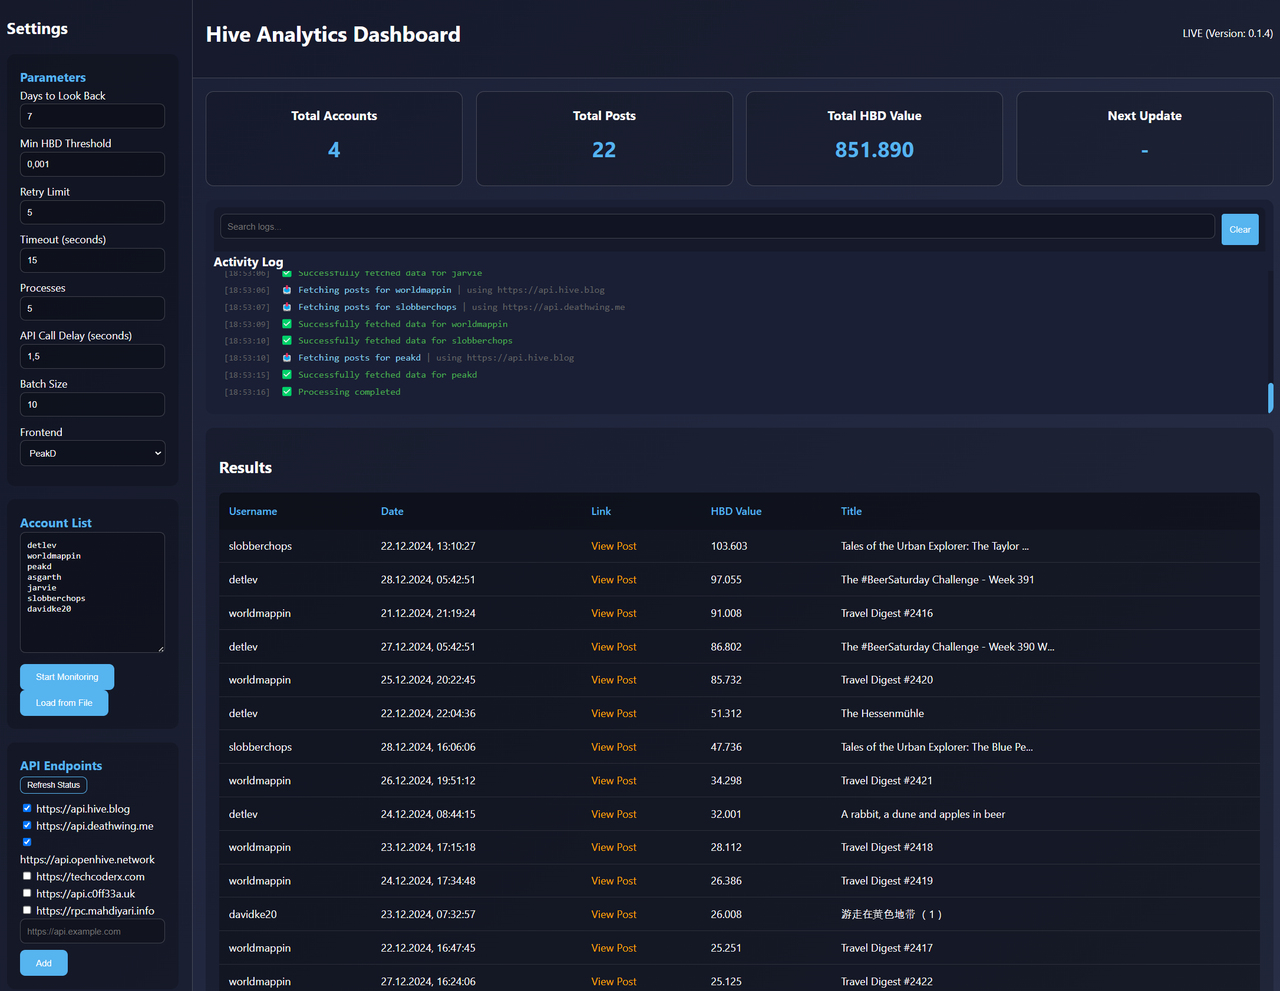Click the Title column header

click(851, 511)
